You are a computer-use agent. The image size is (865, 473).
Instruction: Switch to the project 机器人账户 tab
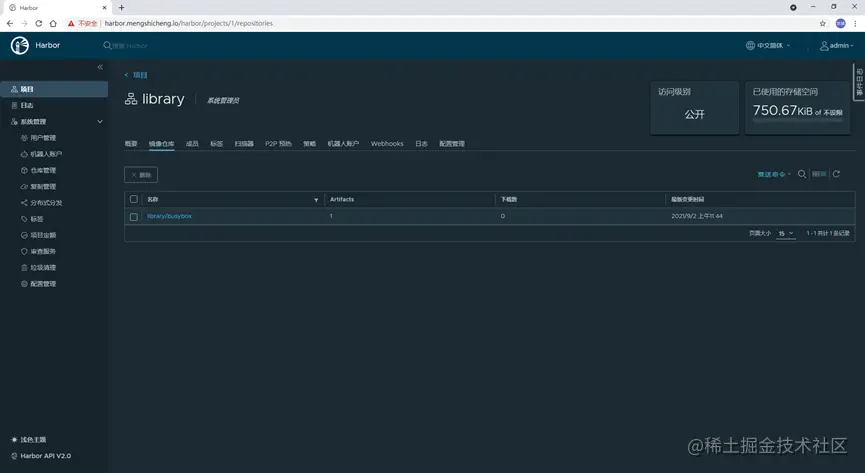tap(343, 144)
